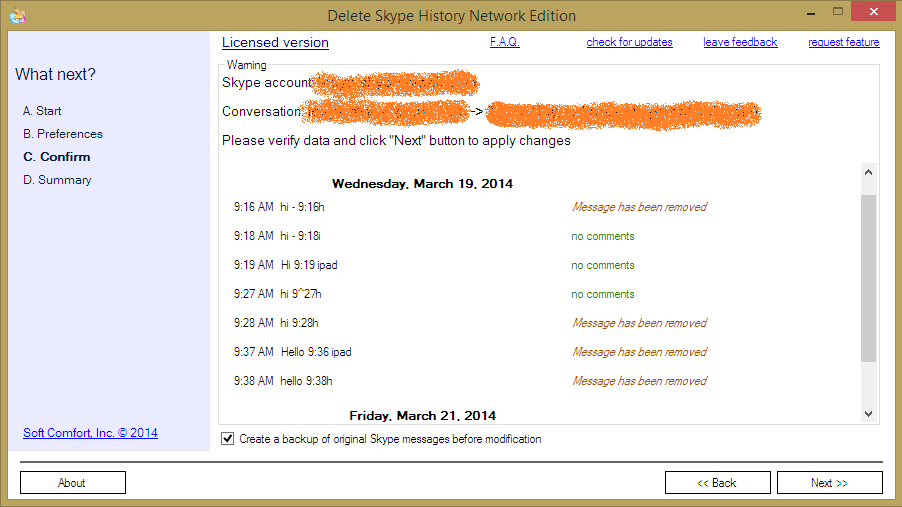Click the << Back button

(717, 483)
